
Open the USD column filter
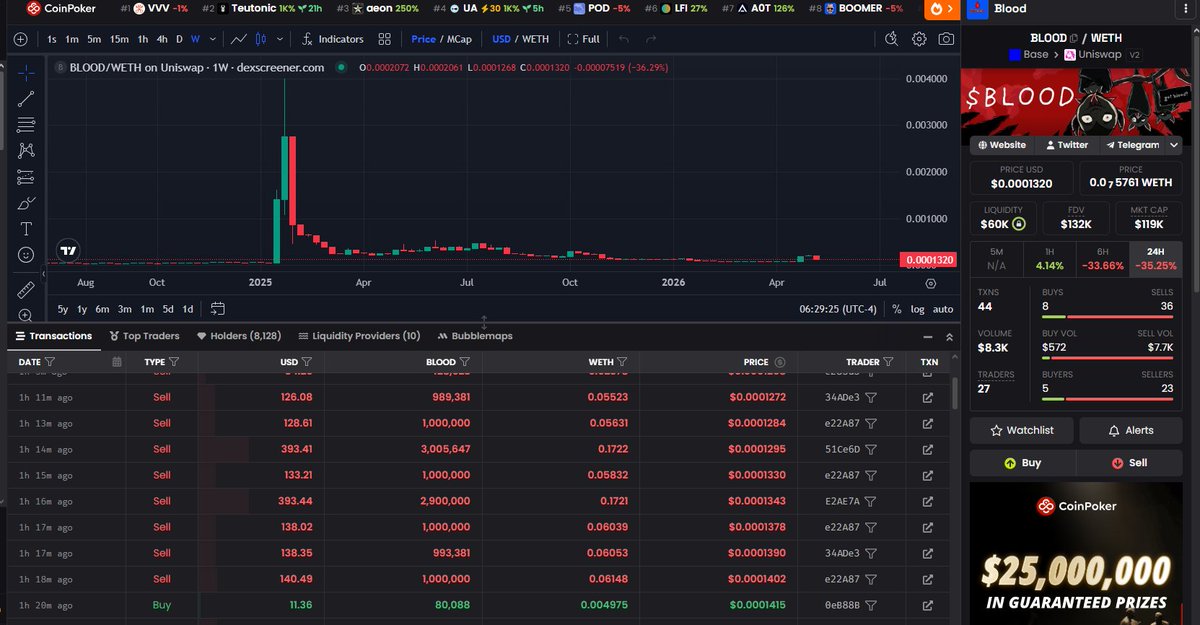(307, 362)
